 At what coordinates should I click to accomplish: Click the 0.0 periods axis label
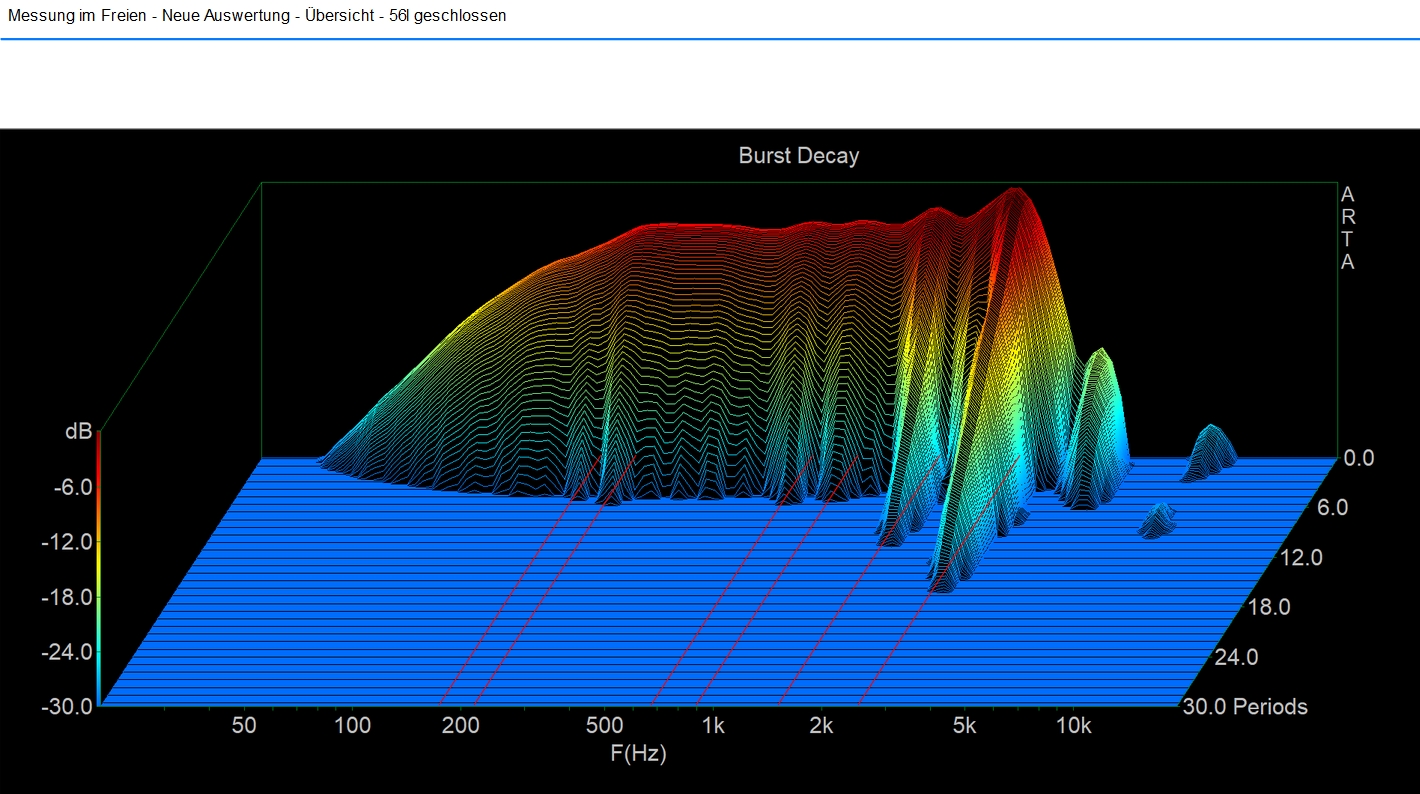(1359, 458)
